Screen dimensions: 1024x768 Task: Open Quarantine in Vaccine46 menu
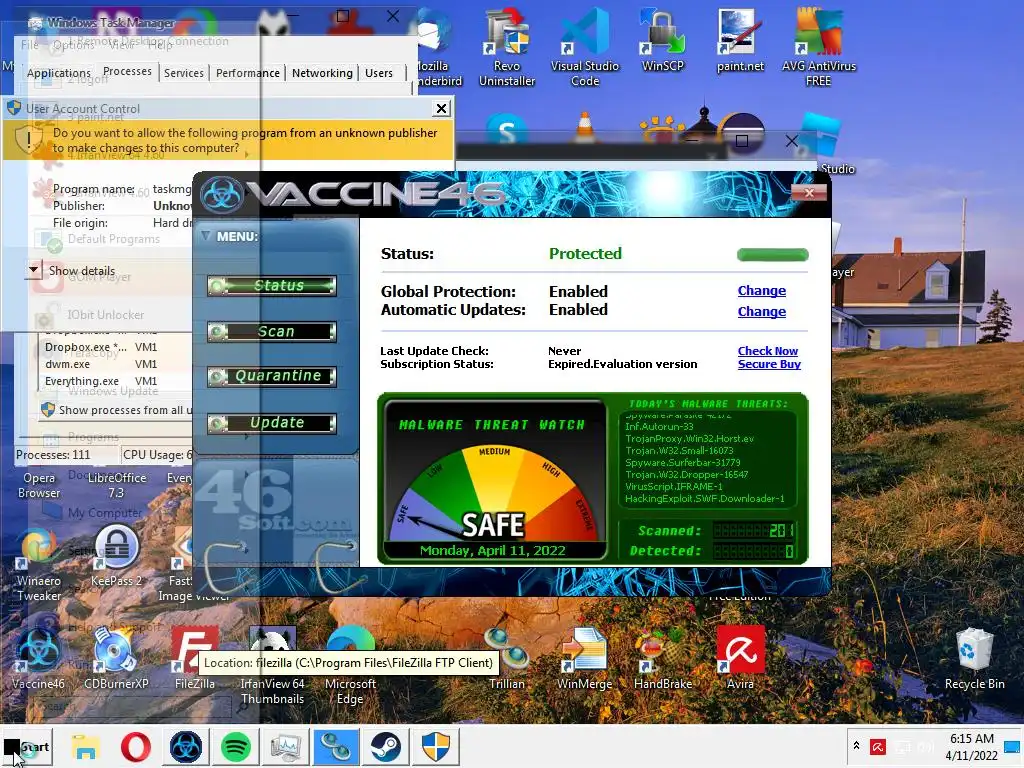click(x=272, y=377)
